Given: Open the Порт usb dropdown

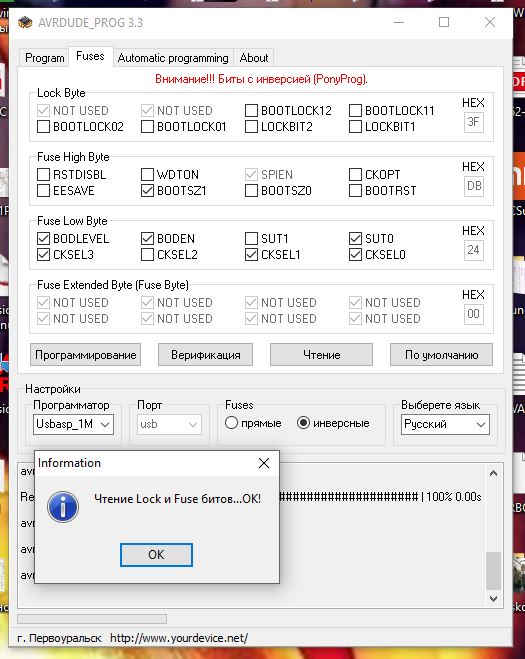Looking at the screenshot, I should [x=169, y=424].
